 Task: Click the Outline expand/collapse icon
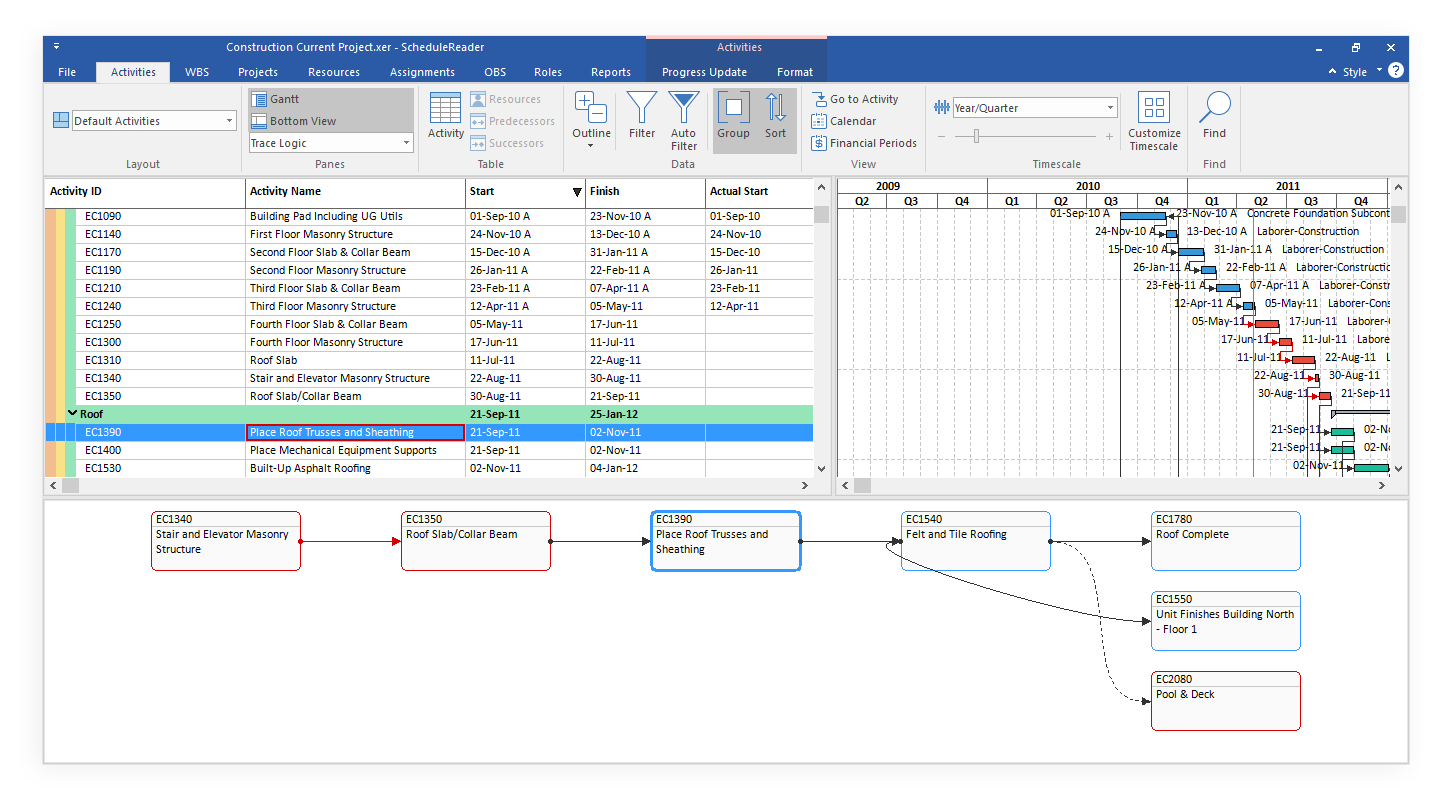click(x=591, y=107)
